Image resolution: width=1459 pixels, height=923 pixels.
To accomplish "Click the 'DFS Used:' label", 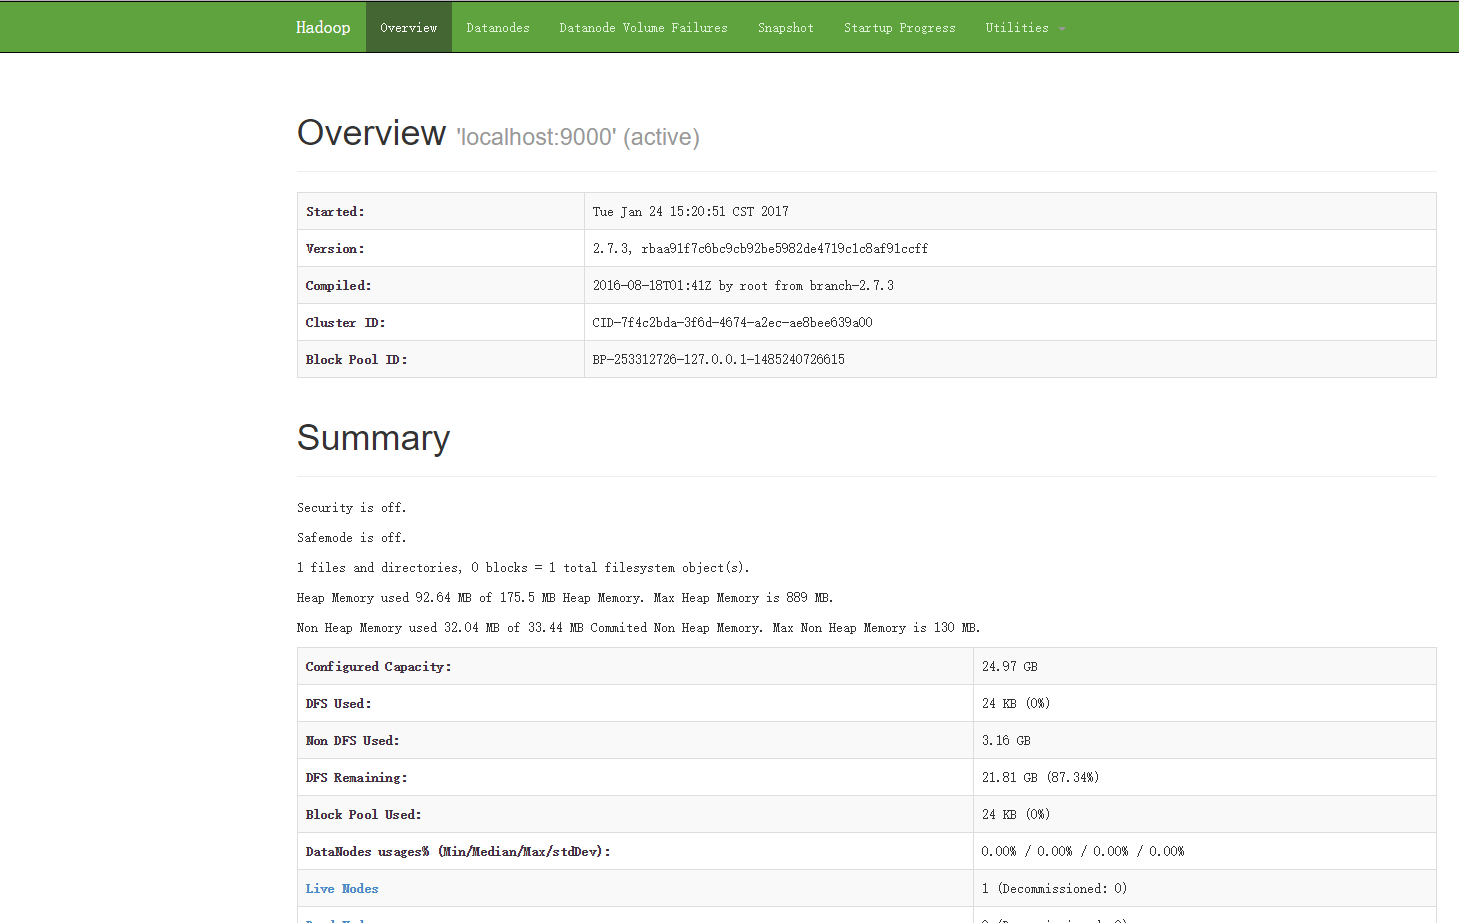I will click(x=338, y=703).
